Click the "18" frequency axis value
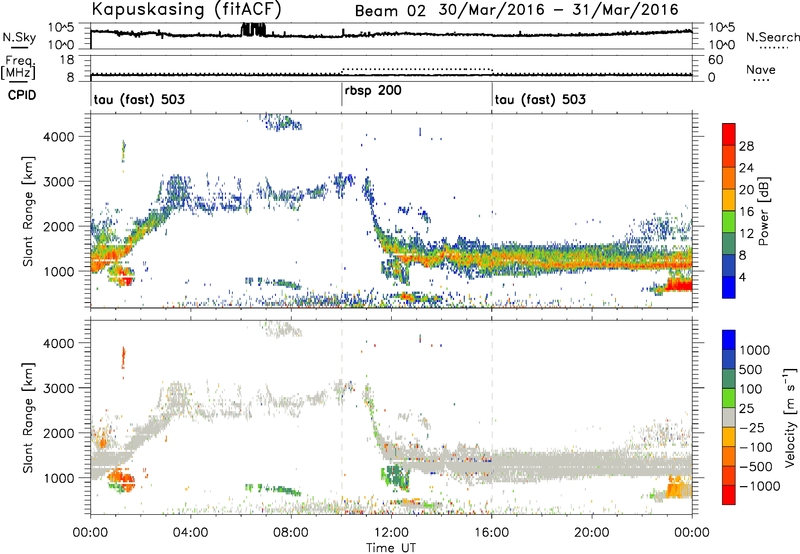The image size is (800, 554). 67,60
